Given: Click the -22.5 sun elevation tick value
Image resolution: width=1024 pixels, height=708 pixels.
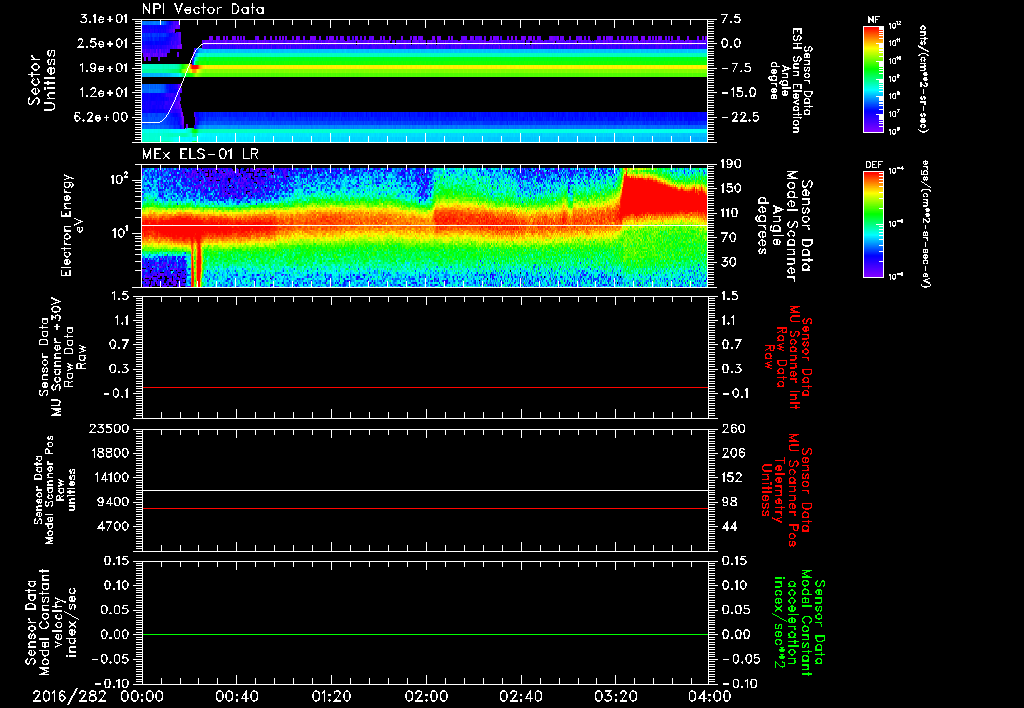Looking at the screenshot, I should (x=741, y=117).
